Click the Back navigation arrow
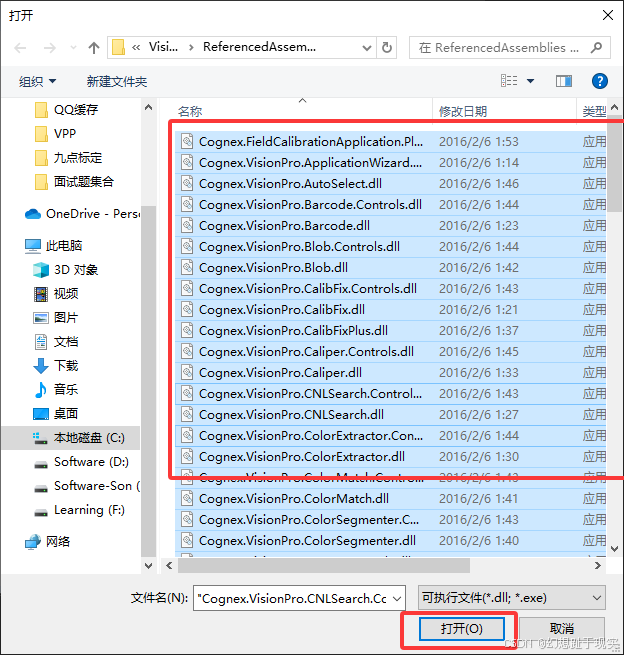Image resolution: width=624 pixels, height=655 pixels. click(x=20, y=48)
